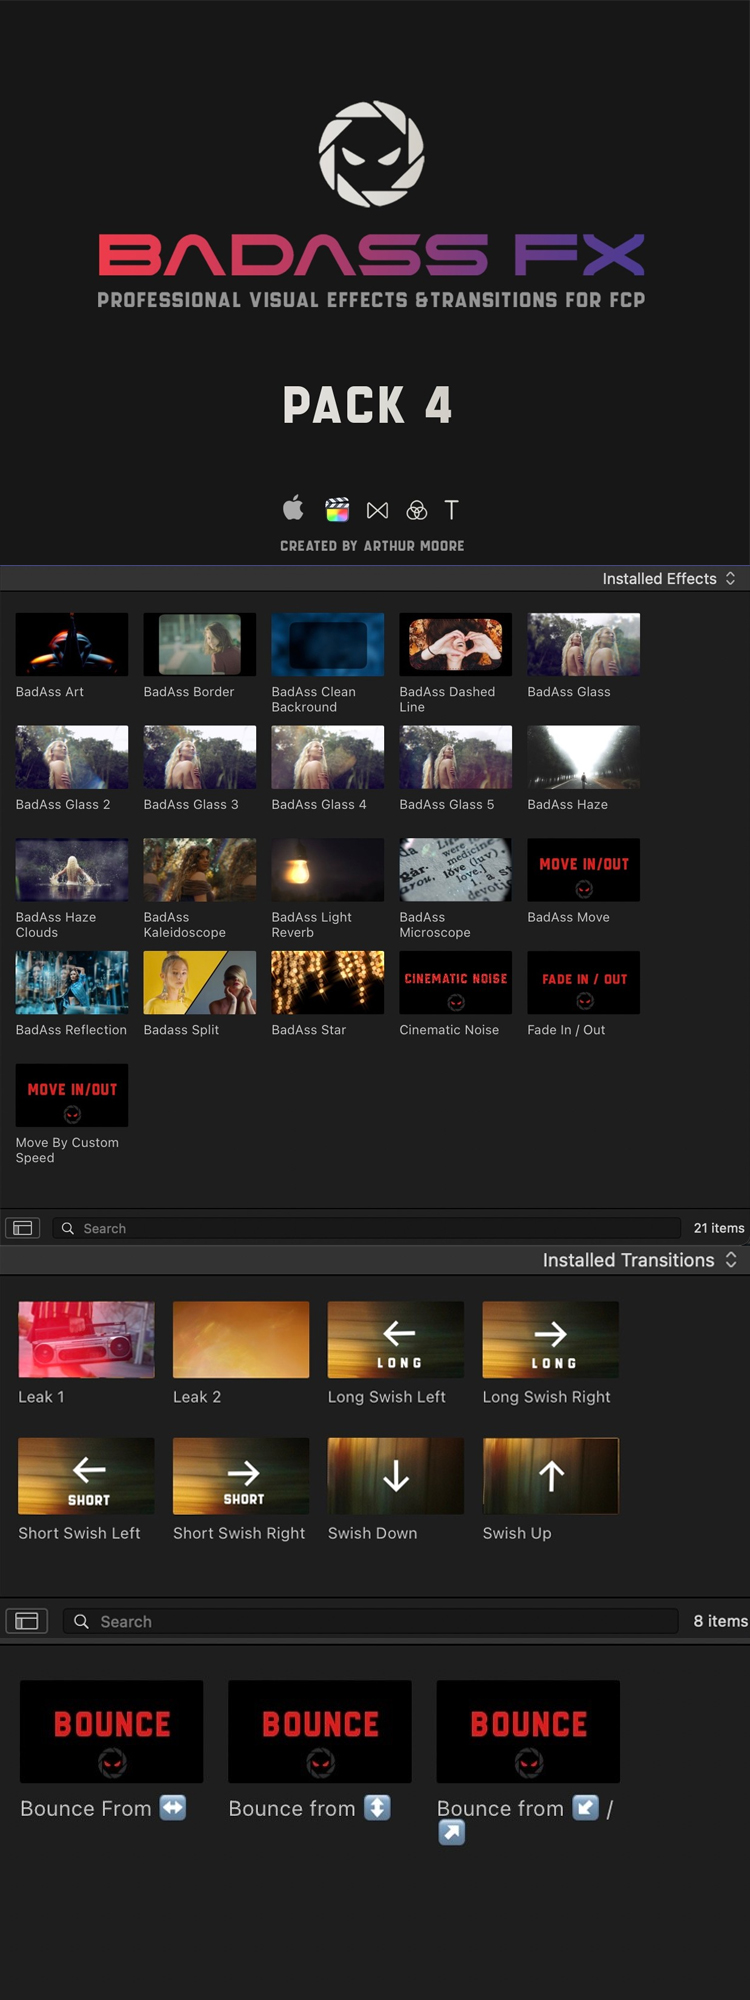The height and width of the screenshot is (2000, 750).
Task: Click the effects Search field
Action: [368, 1228]
